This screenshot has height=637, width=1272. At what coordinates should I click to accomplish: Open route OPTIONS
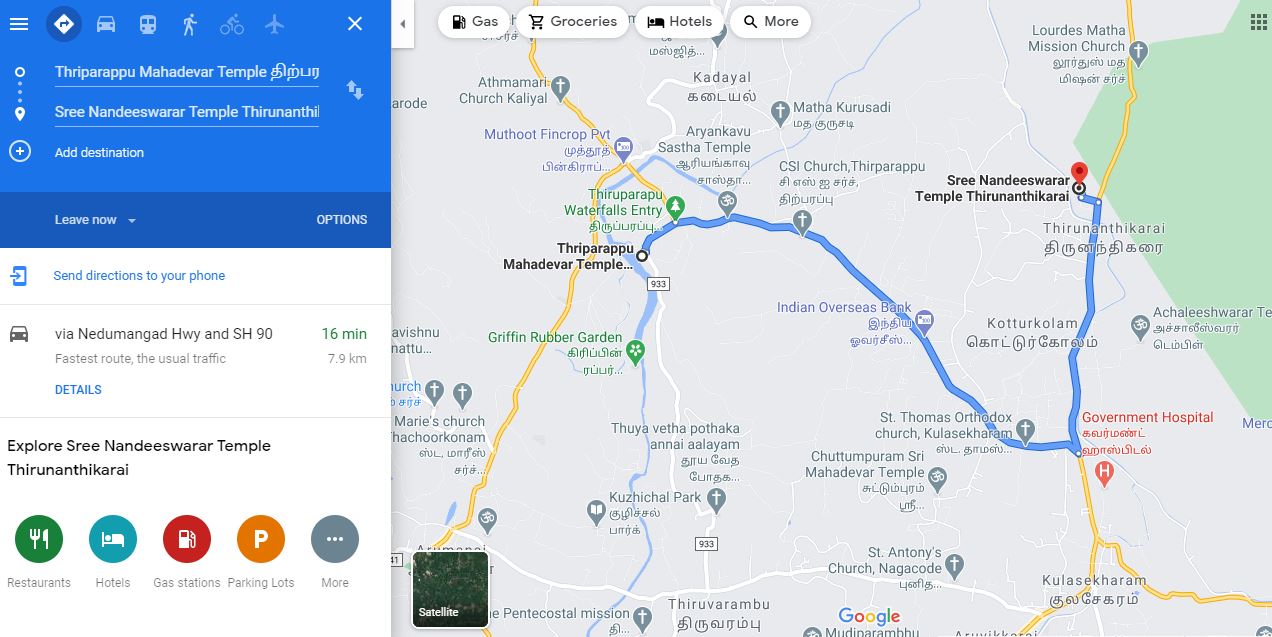coord(342,220)
